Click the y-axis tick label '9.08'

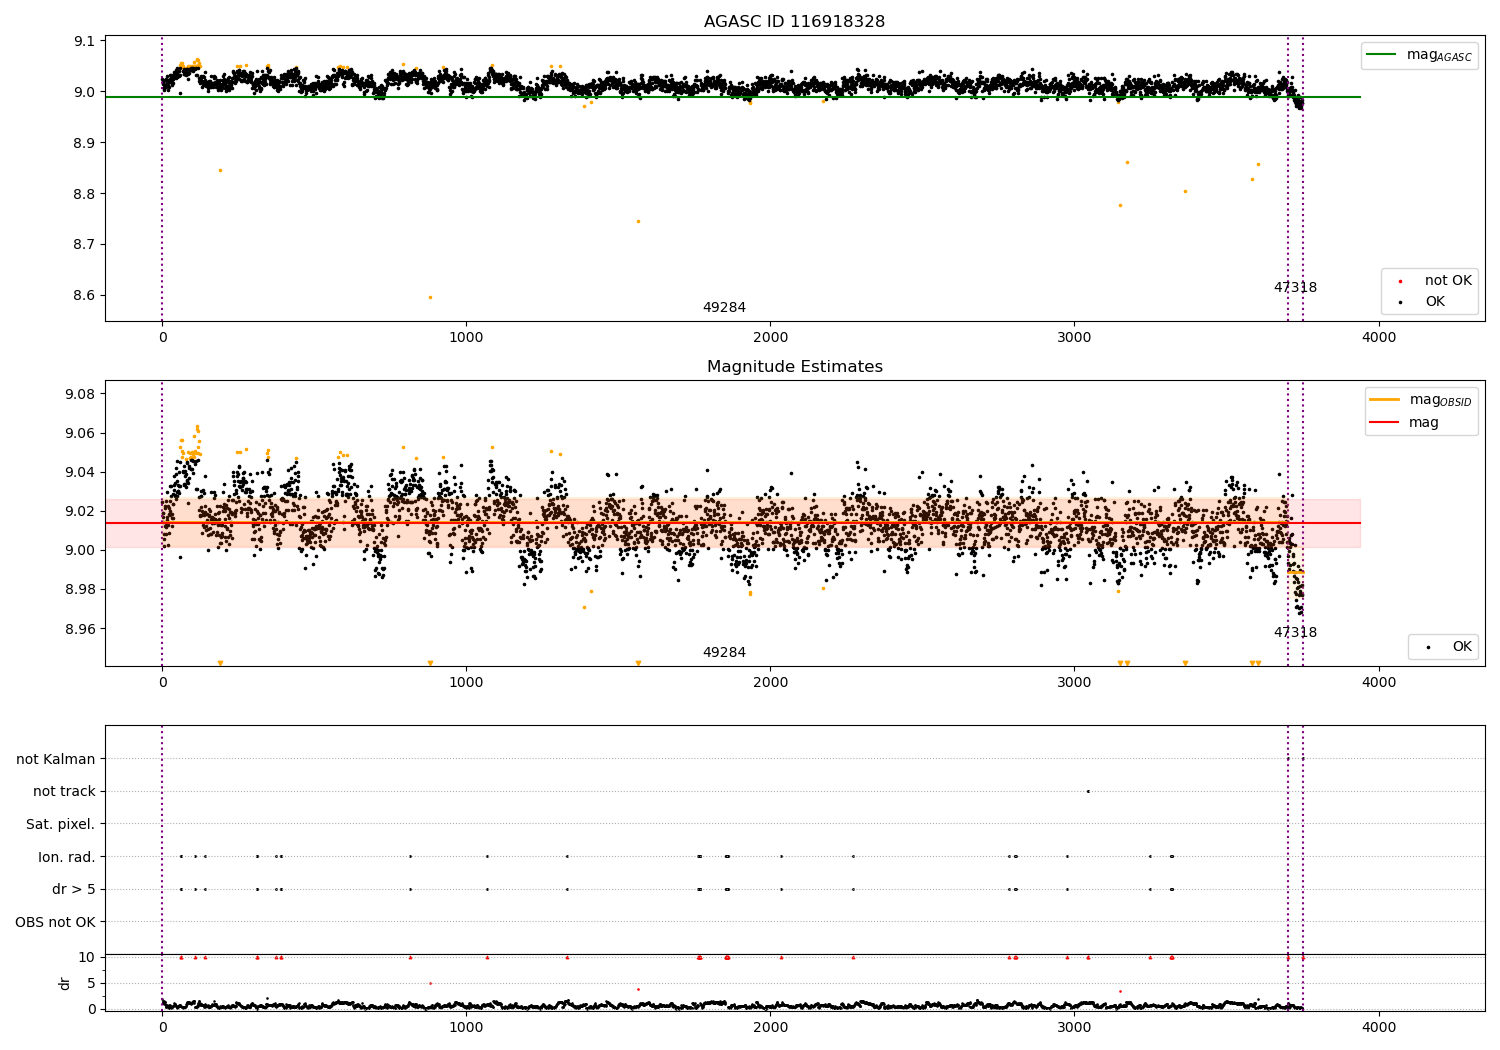[81, 395]
